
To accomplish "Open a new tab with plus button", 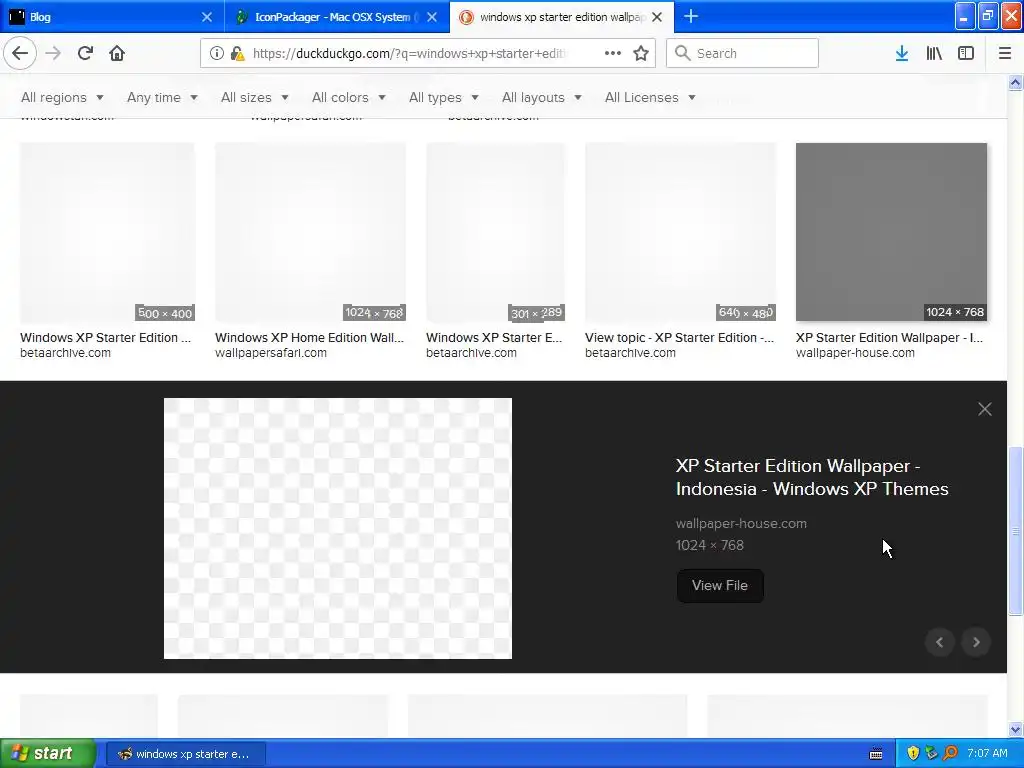I will click(x=691, y=16).
